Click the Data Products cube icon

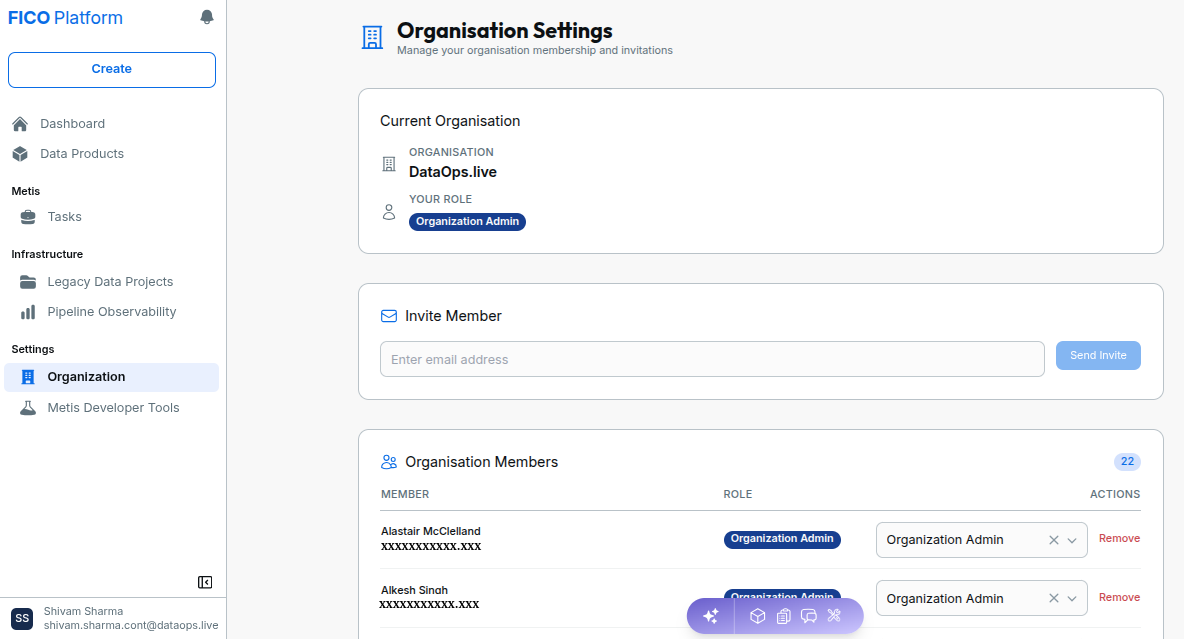[20, 154]
